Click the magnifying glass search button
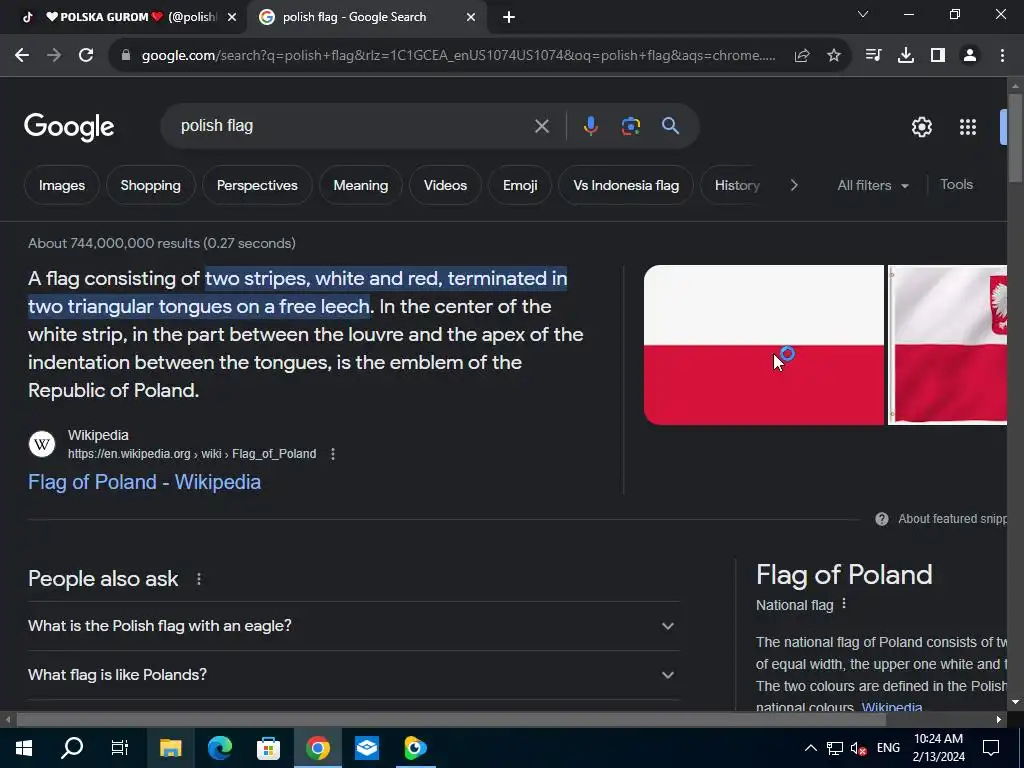This screenshot has width=1024, height=768. click(x=671, y=125)
